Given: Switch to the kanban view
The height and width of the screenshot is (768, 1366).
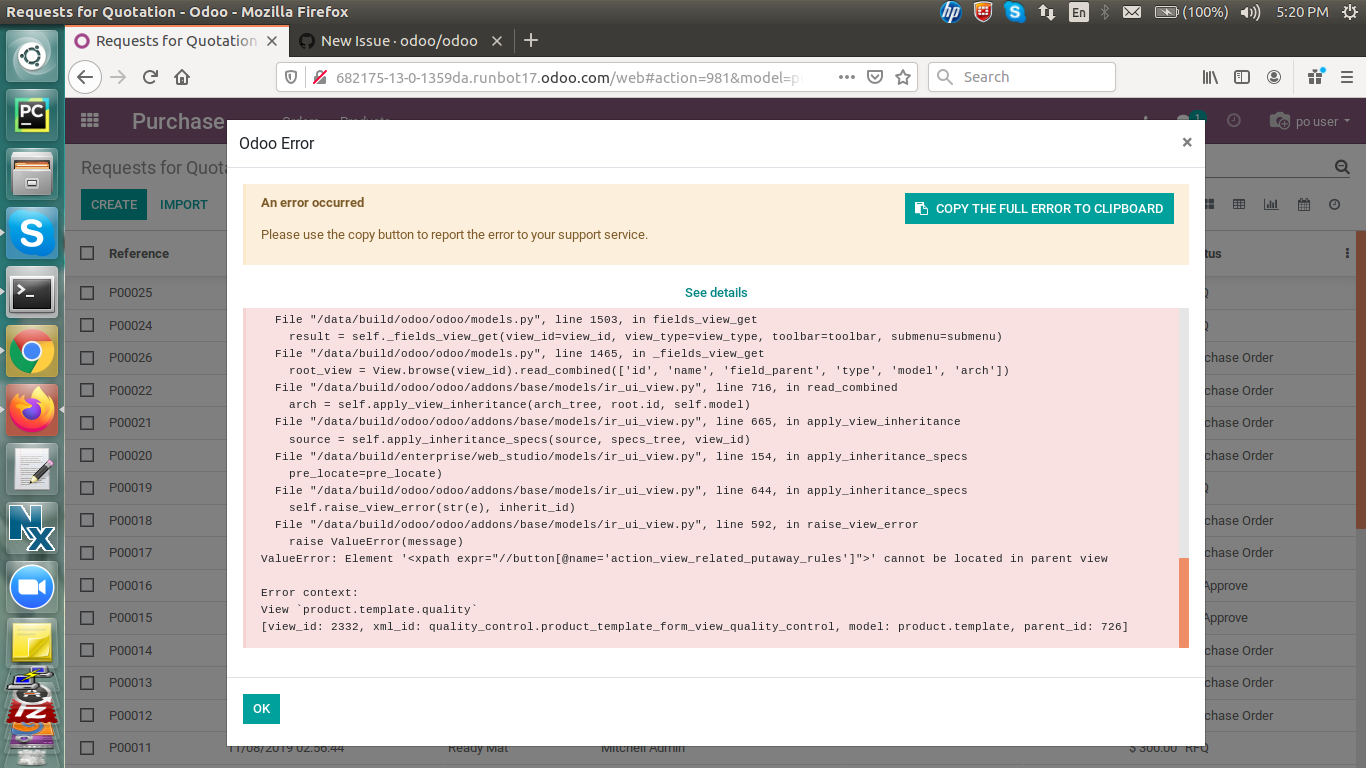Looking at the screenshot, I should point(1208,204).
